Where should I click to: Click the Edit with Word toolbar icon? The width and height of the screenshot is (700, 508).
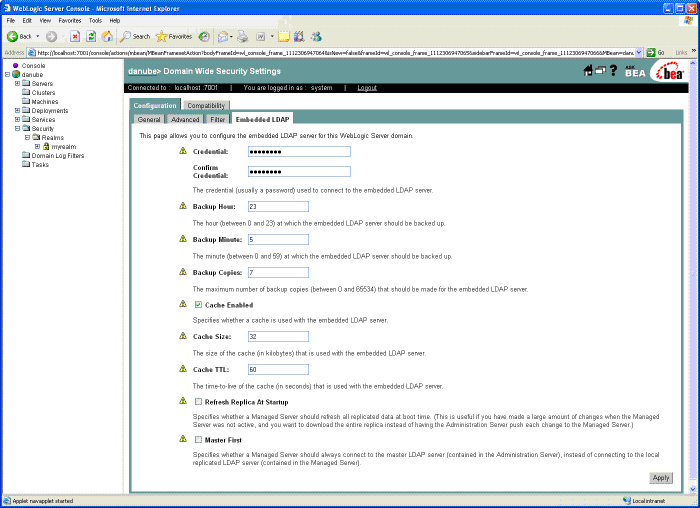(261, 37)
